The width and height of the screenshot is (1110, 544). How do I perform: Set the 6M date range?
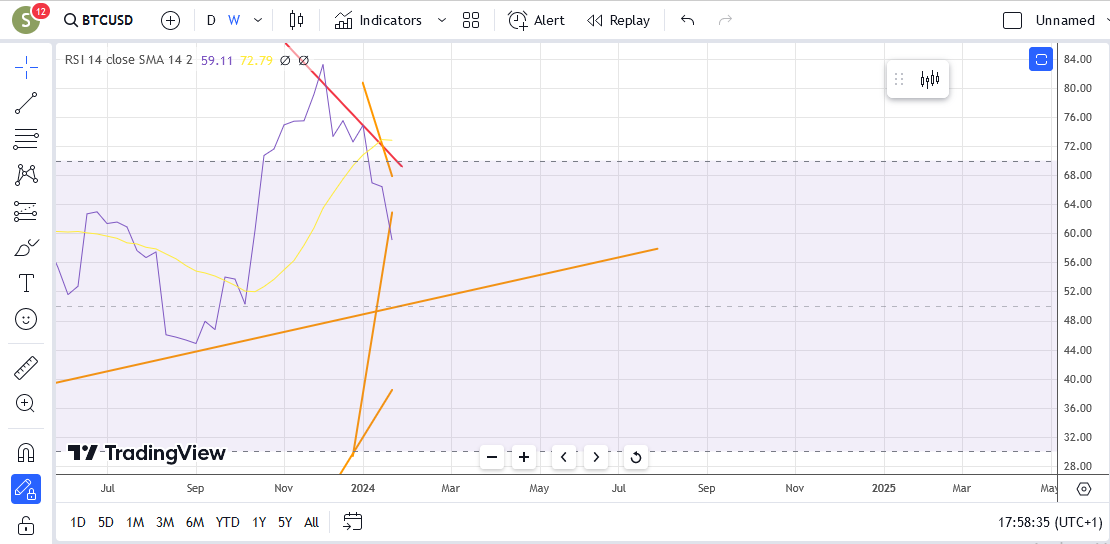pos(195,523)
